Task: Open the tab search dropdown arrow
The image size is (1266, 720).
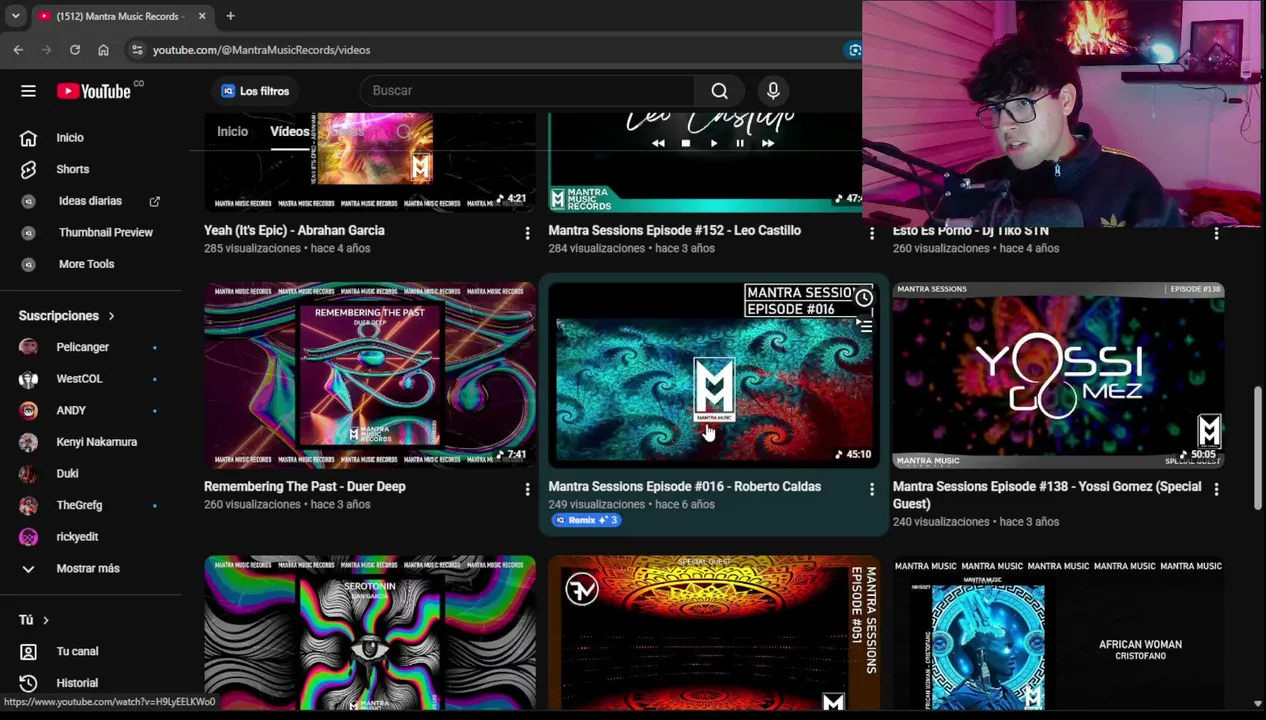Action: click(15, 16)
